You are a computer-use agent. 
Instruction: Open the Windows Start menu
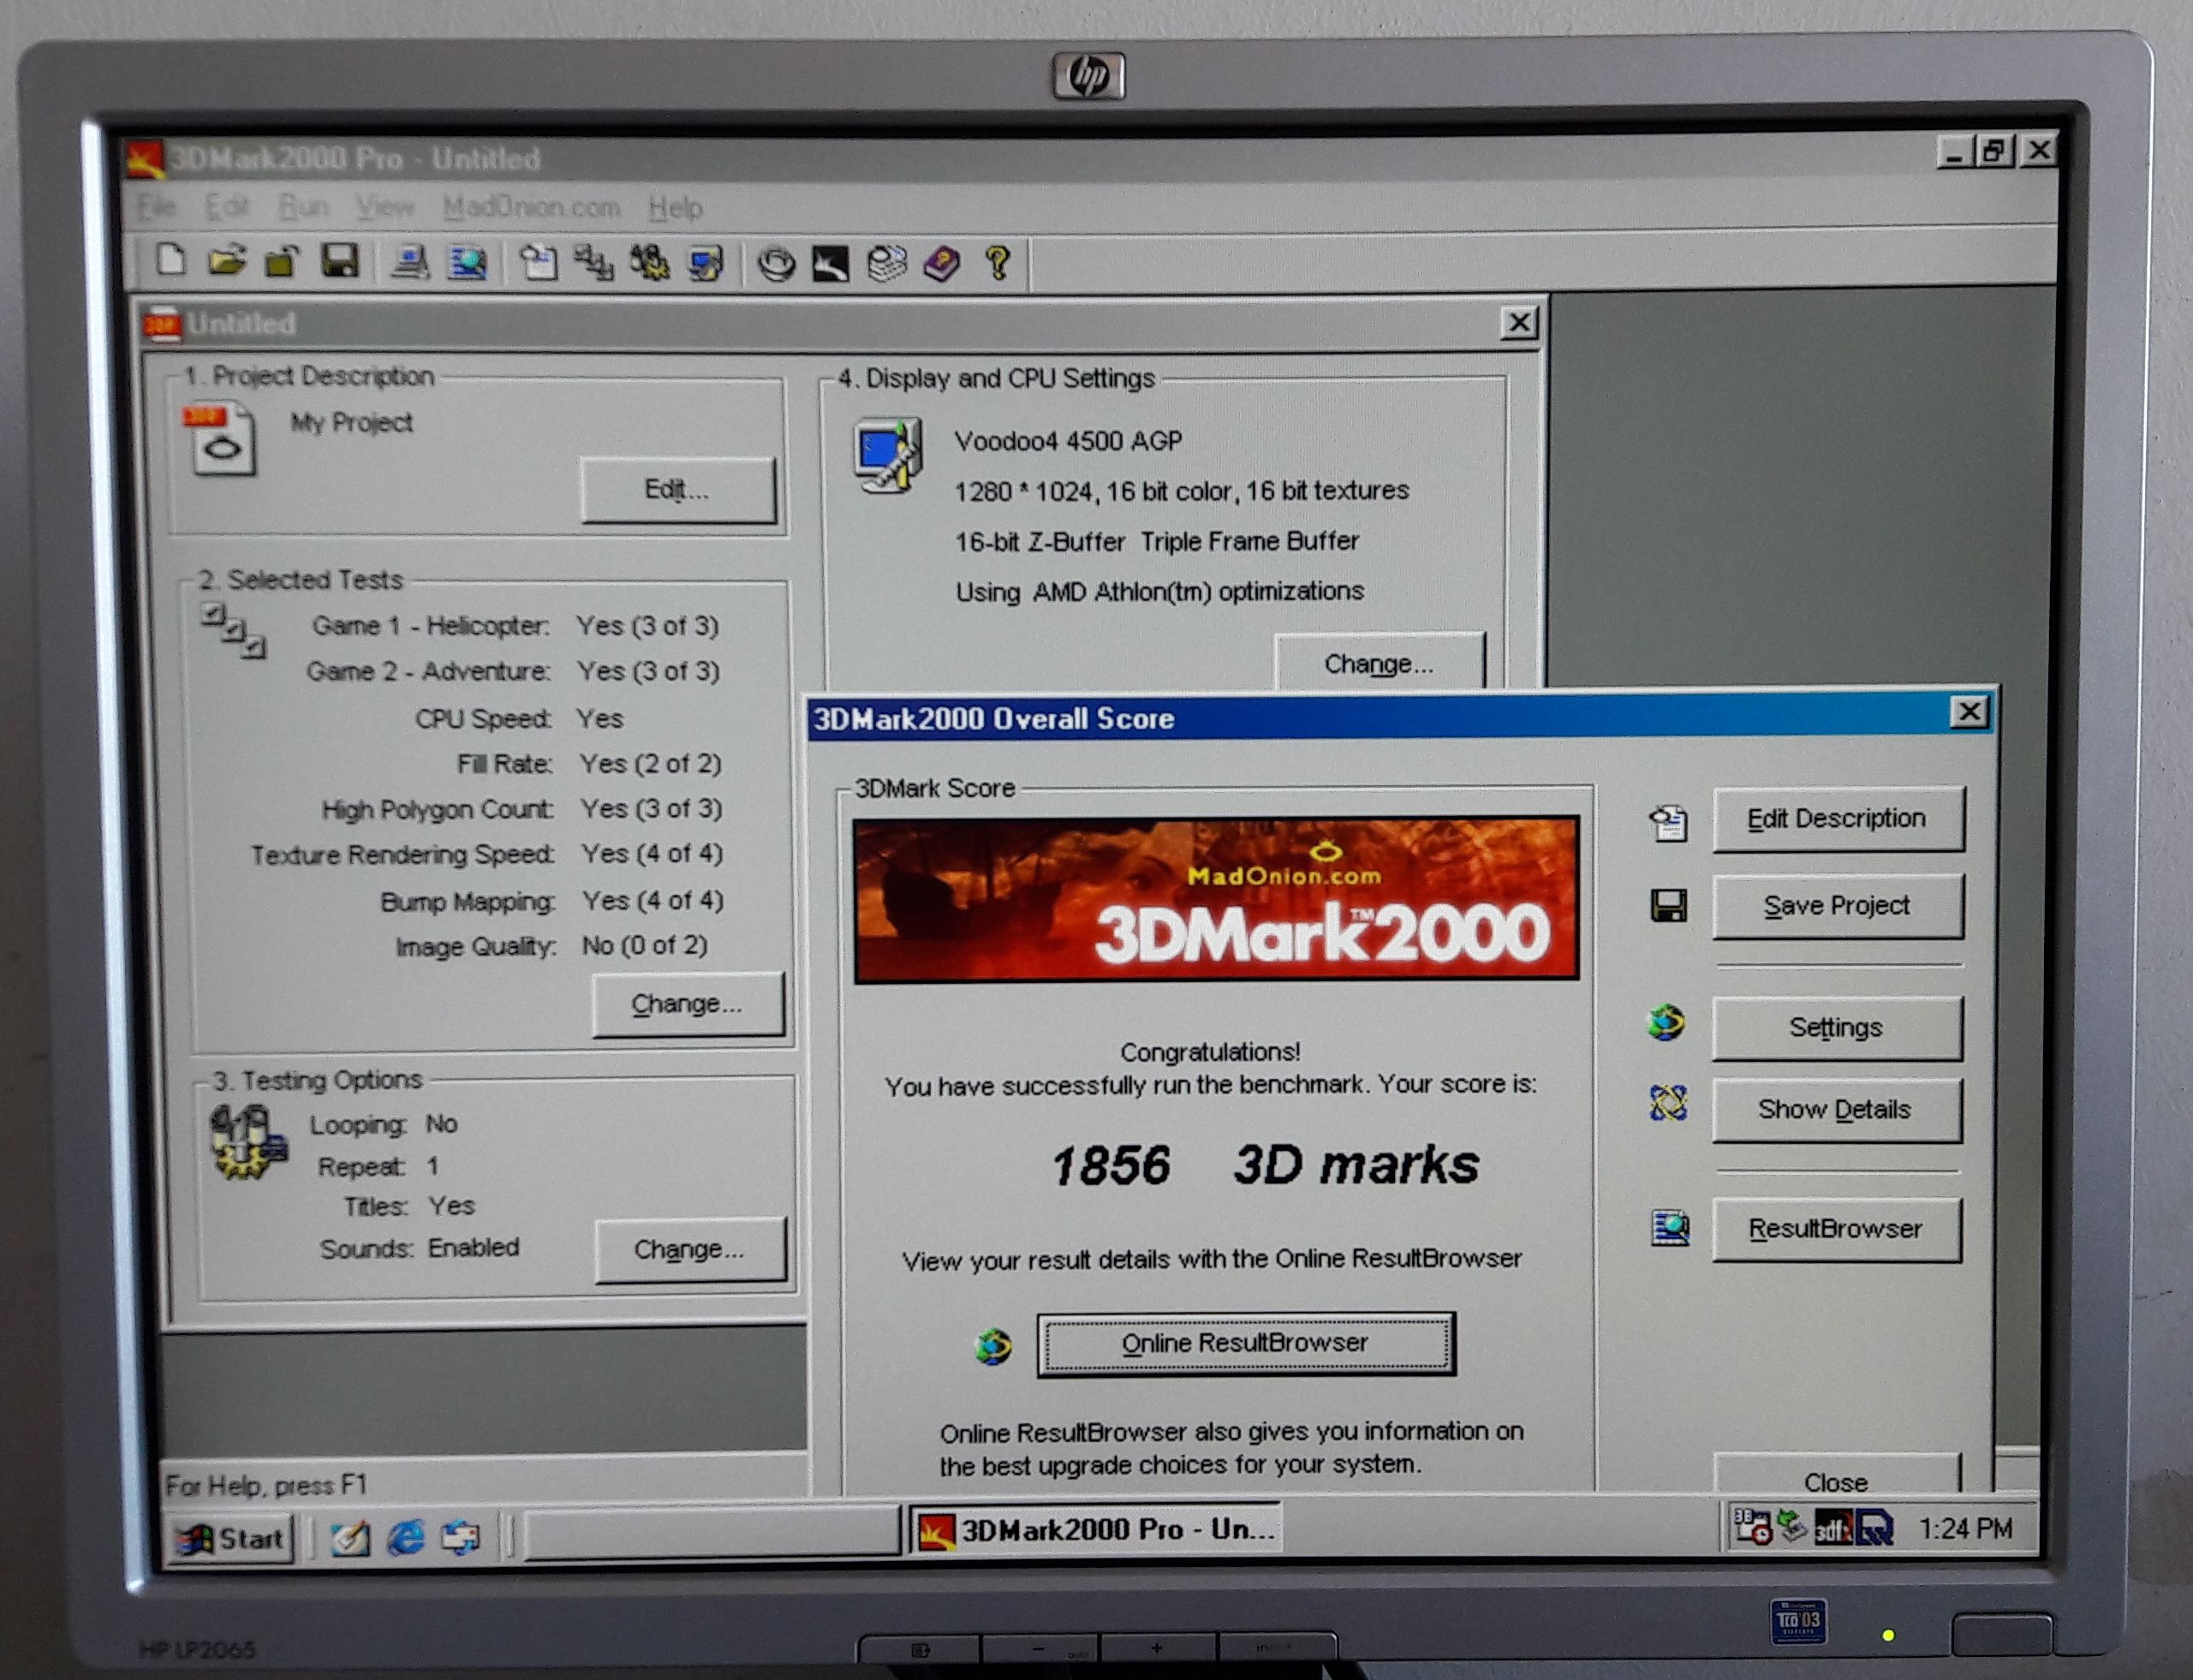(232, 1539)
